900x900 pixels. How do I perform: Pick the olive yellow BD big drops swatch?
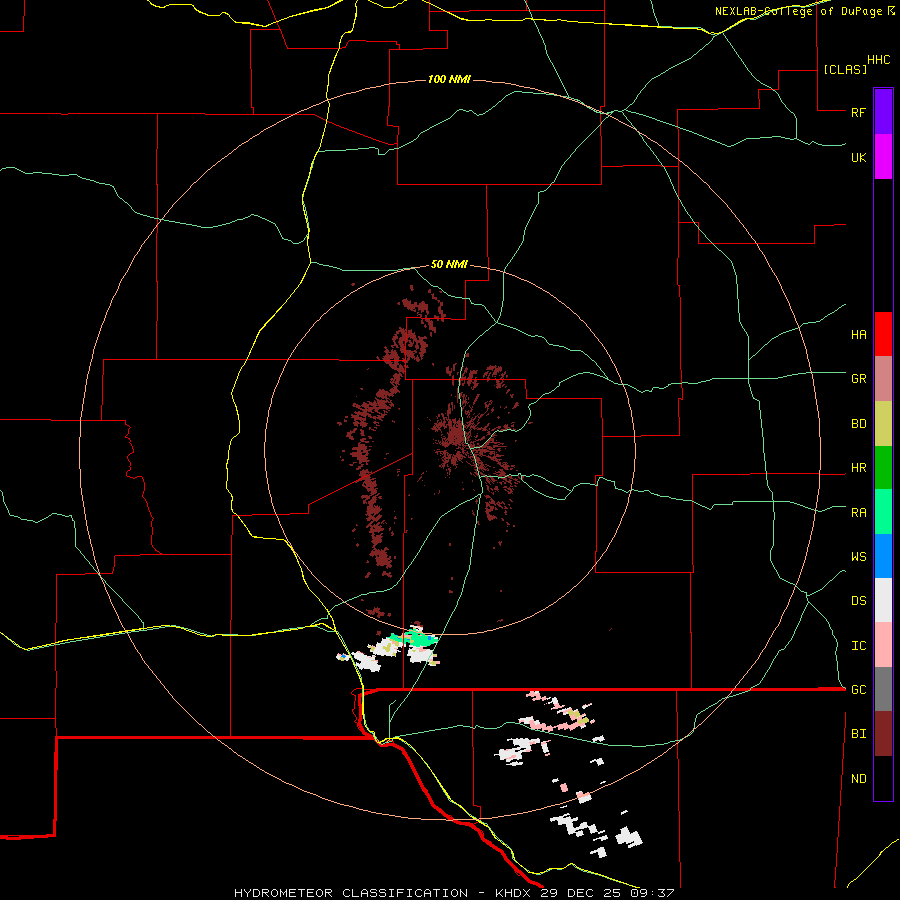tap(883, 424)
